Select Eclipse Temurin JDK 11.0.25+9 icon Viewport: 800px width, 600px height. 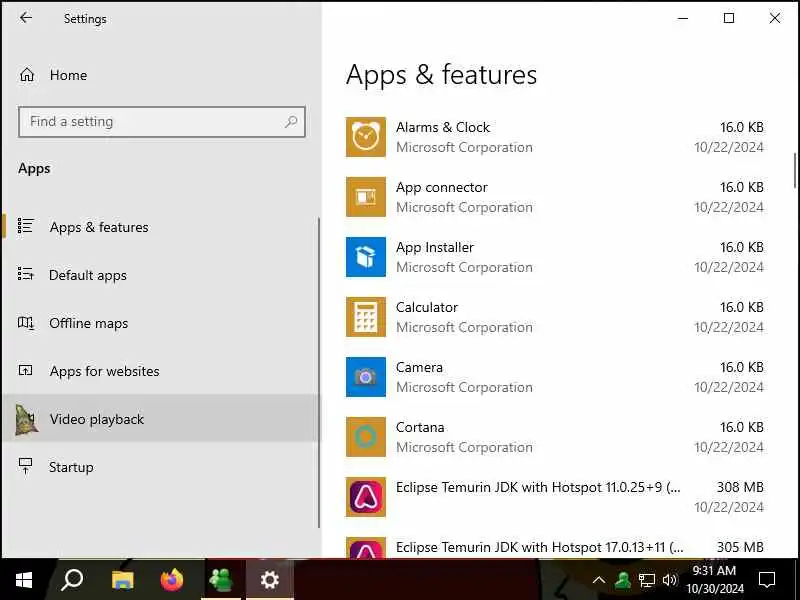pos(366,497)
